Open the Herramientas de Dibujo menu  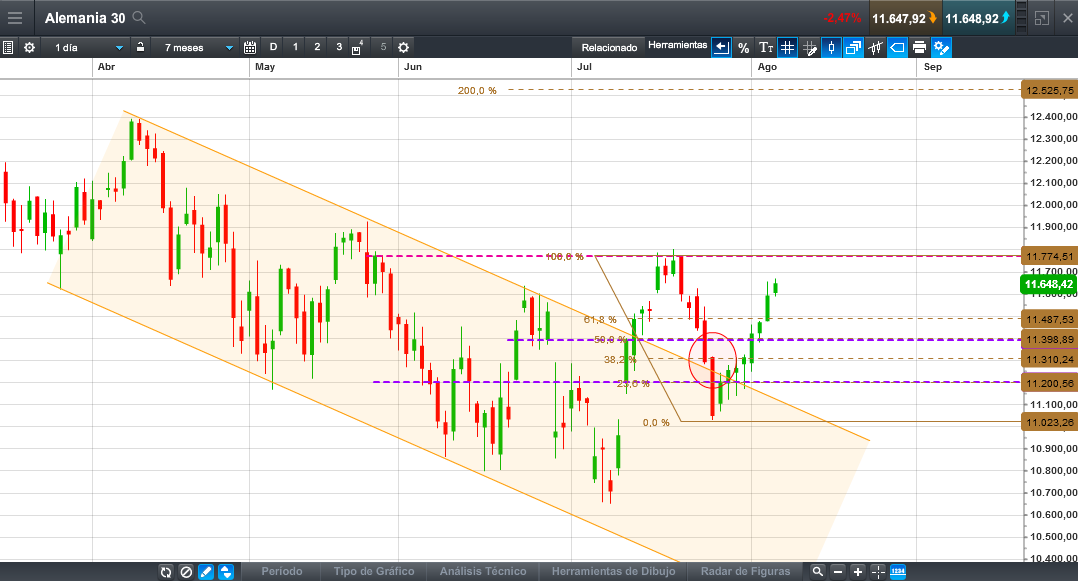coord(613,571)
